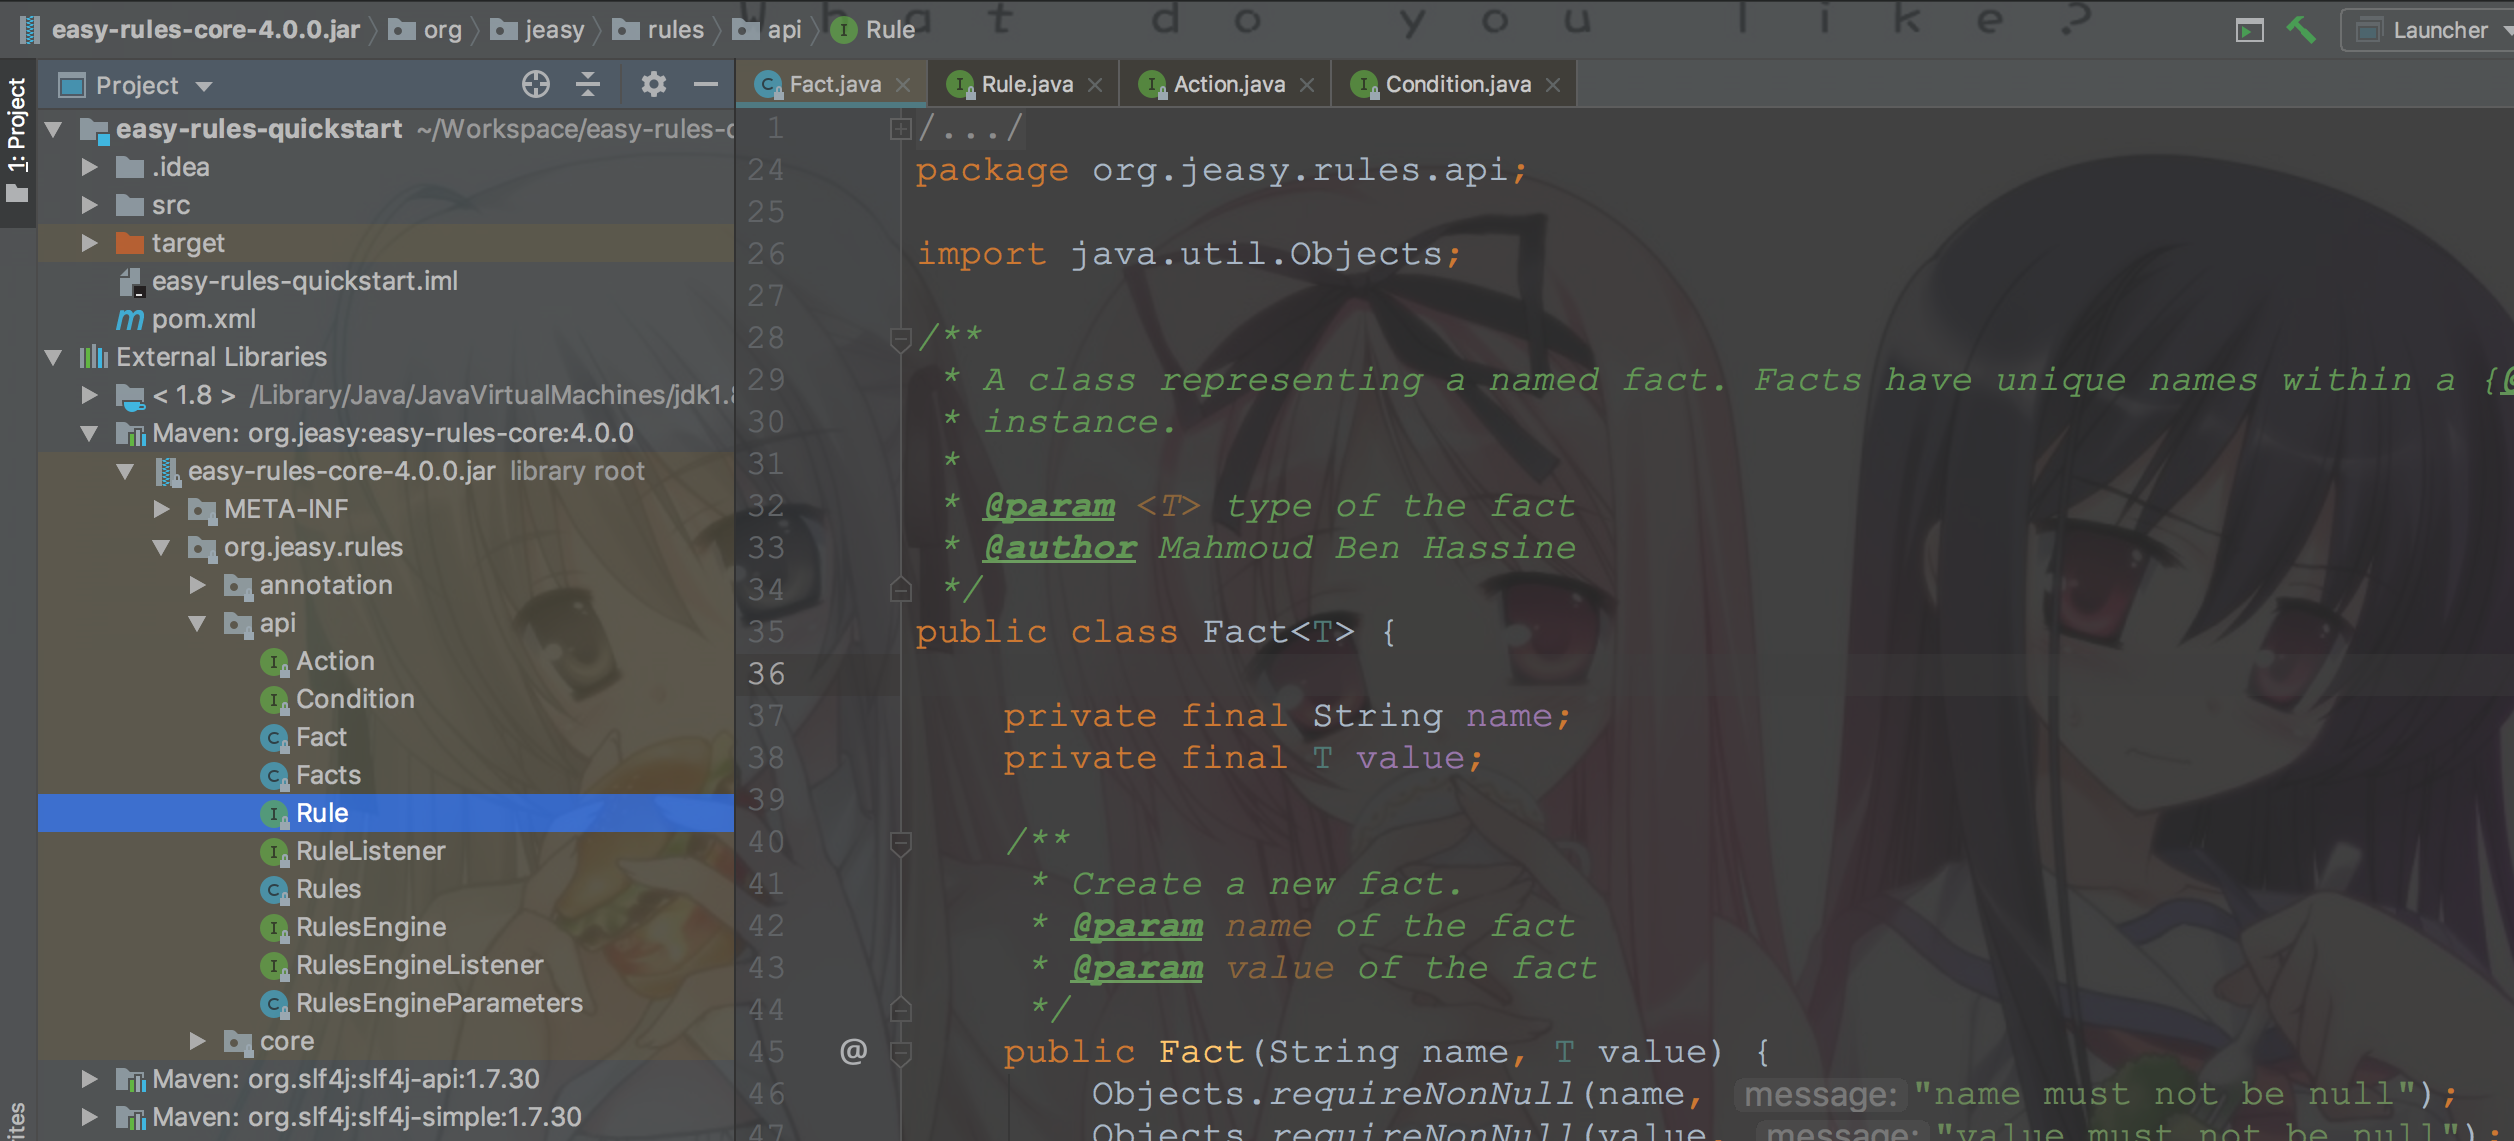Select pom.xml in project tree
The width and height of the screenshot is (2514, 1141).
click(386, 319)
